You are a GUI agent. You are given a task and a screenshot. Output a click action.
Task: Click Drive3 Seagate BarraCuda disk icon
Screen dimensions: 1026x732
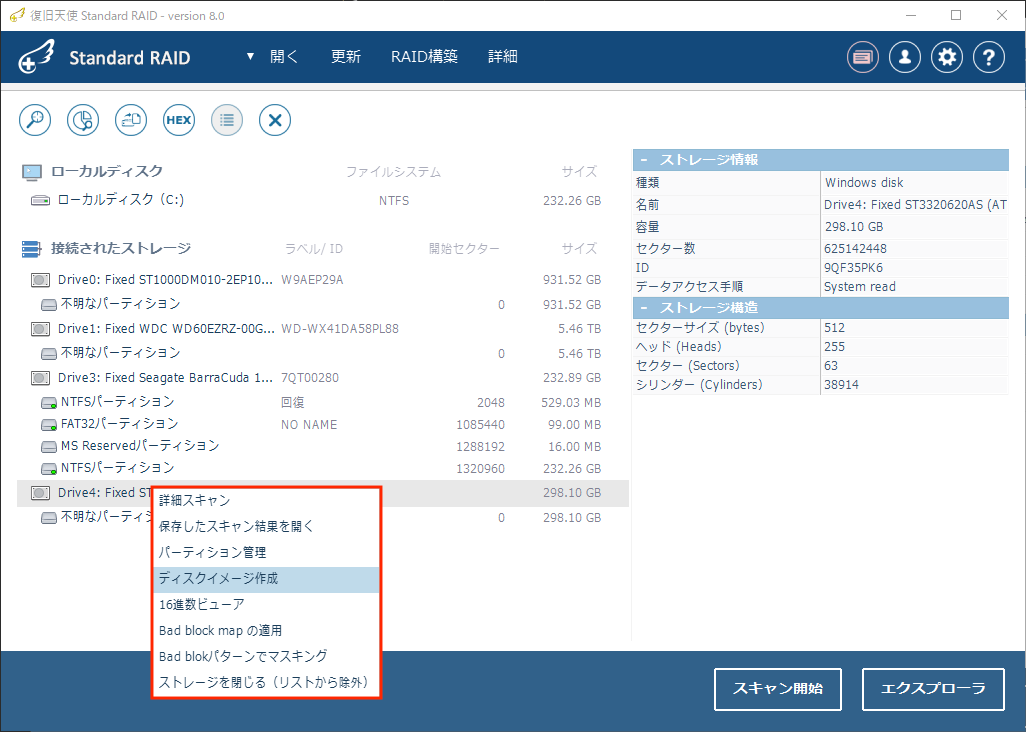coord(41,378)
